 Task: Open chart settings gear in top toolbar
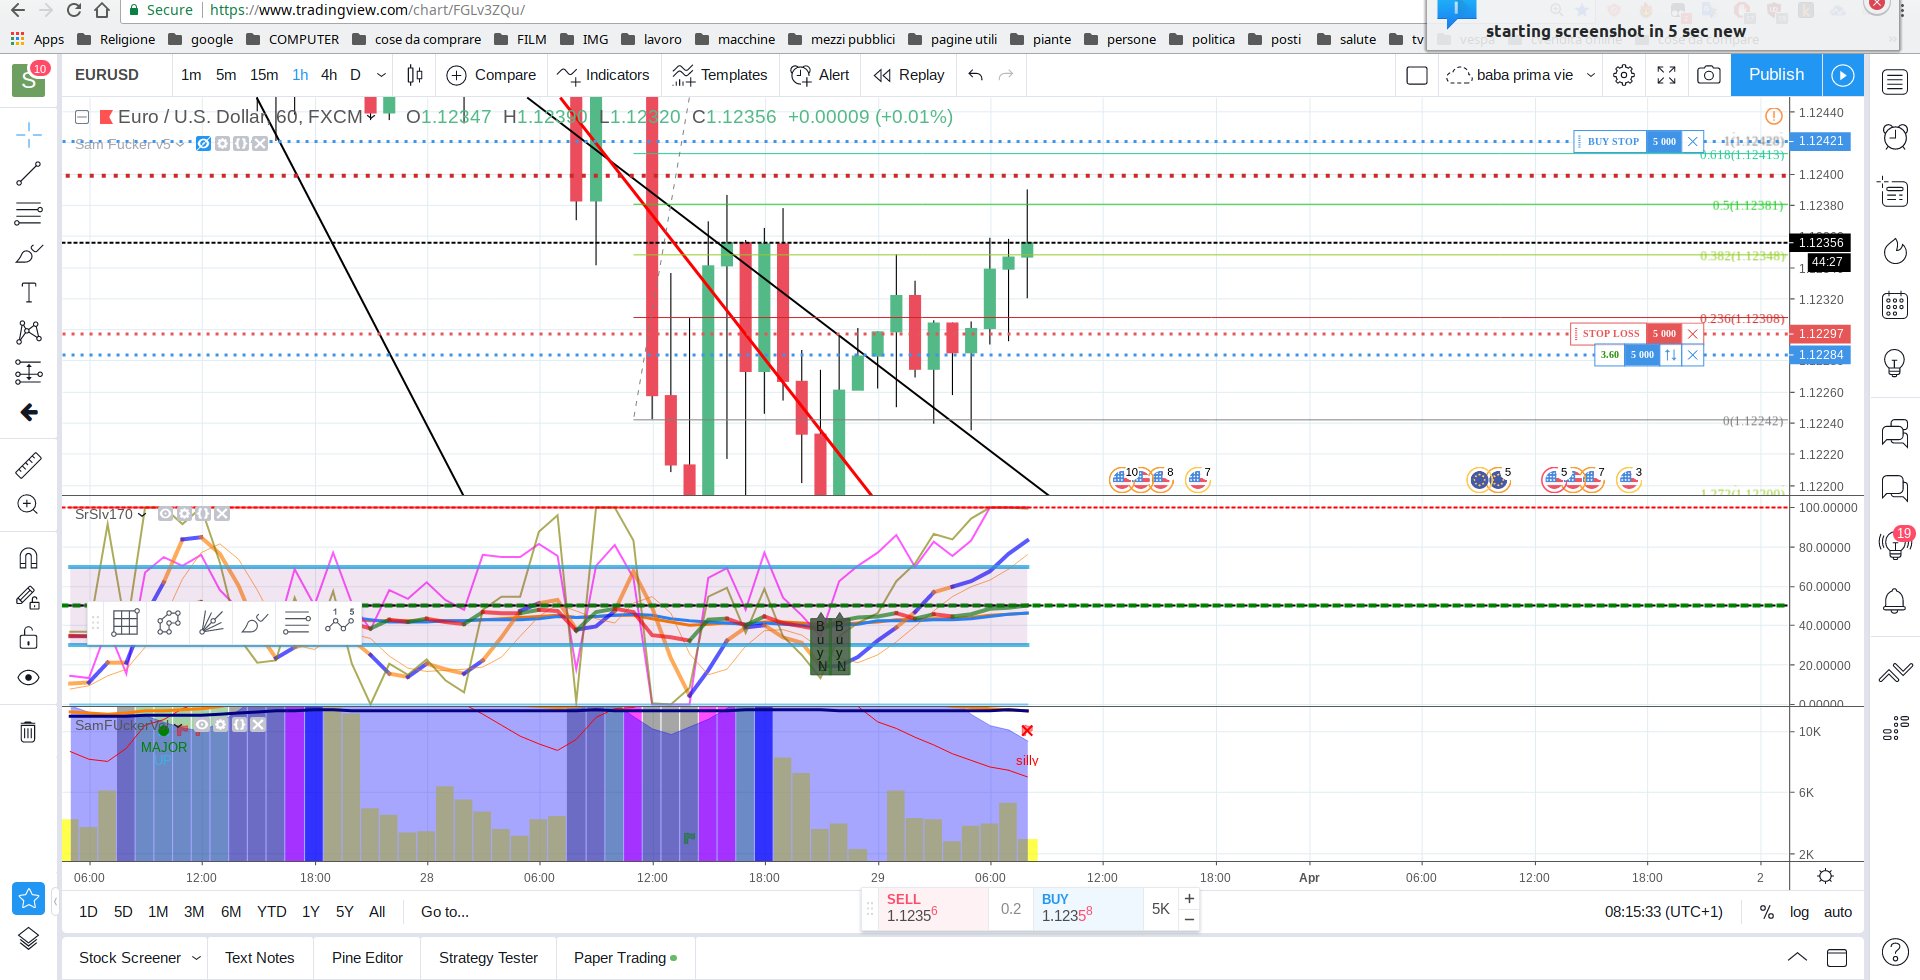[1624, 75]
